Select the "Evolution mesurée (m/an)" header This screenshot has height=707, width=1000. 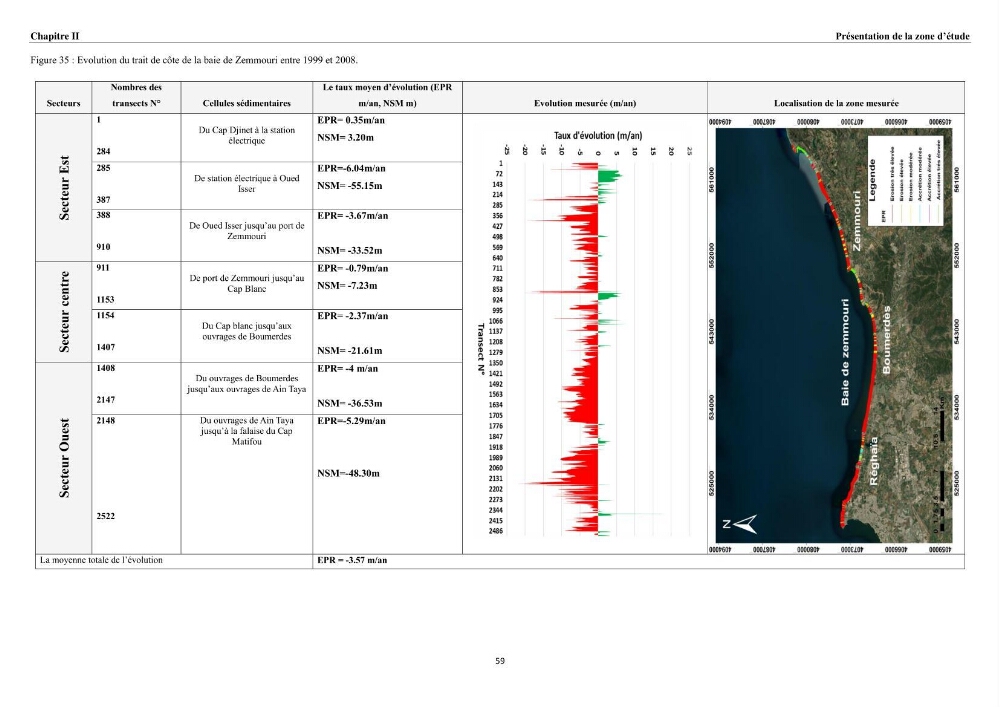coord(585,103)
